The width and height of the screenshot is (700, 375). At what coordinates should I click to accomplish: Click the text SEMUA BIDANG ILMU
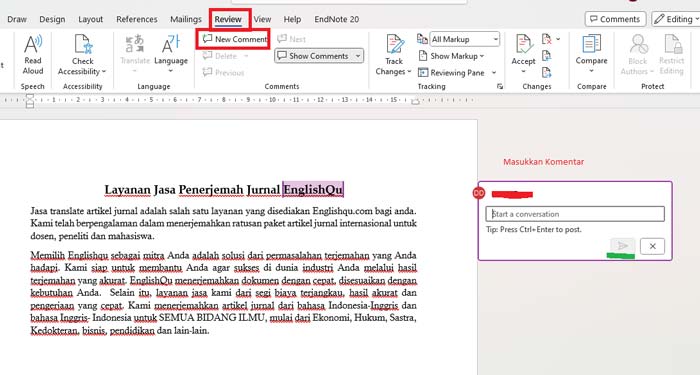[x=212, y=318]
